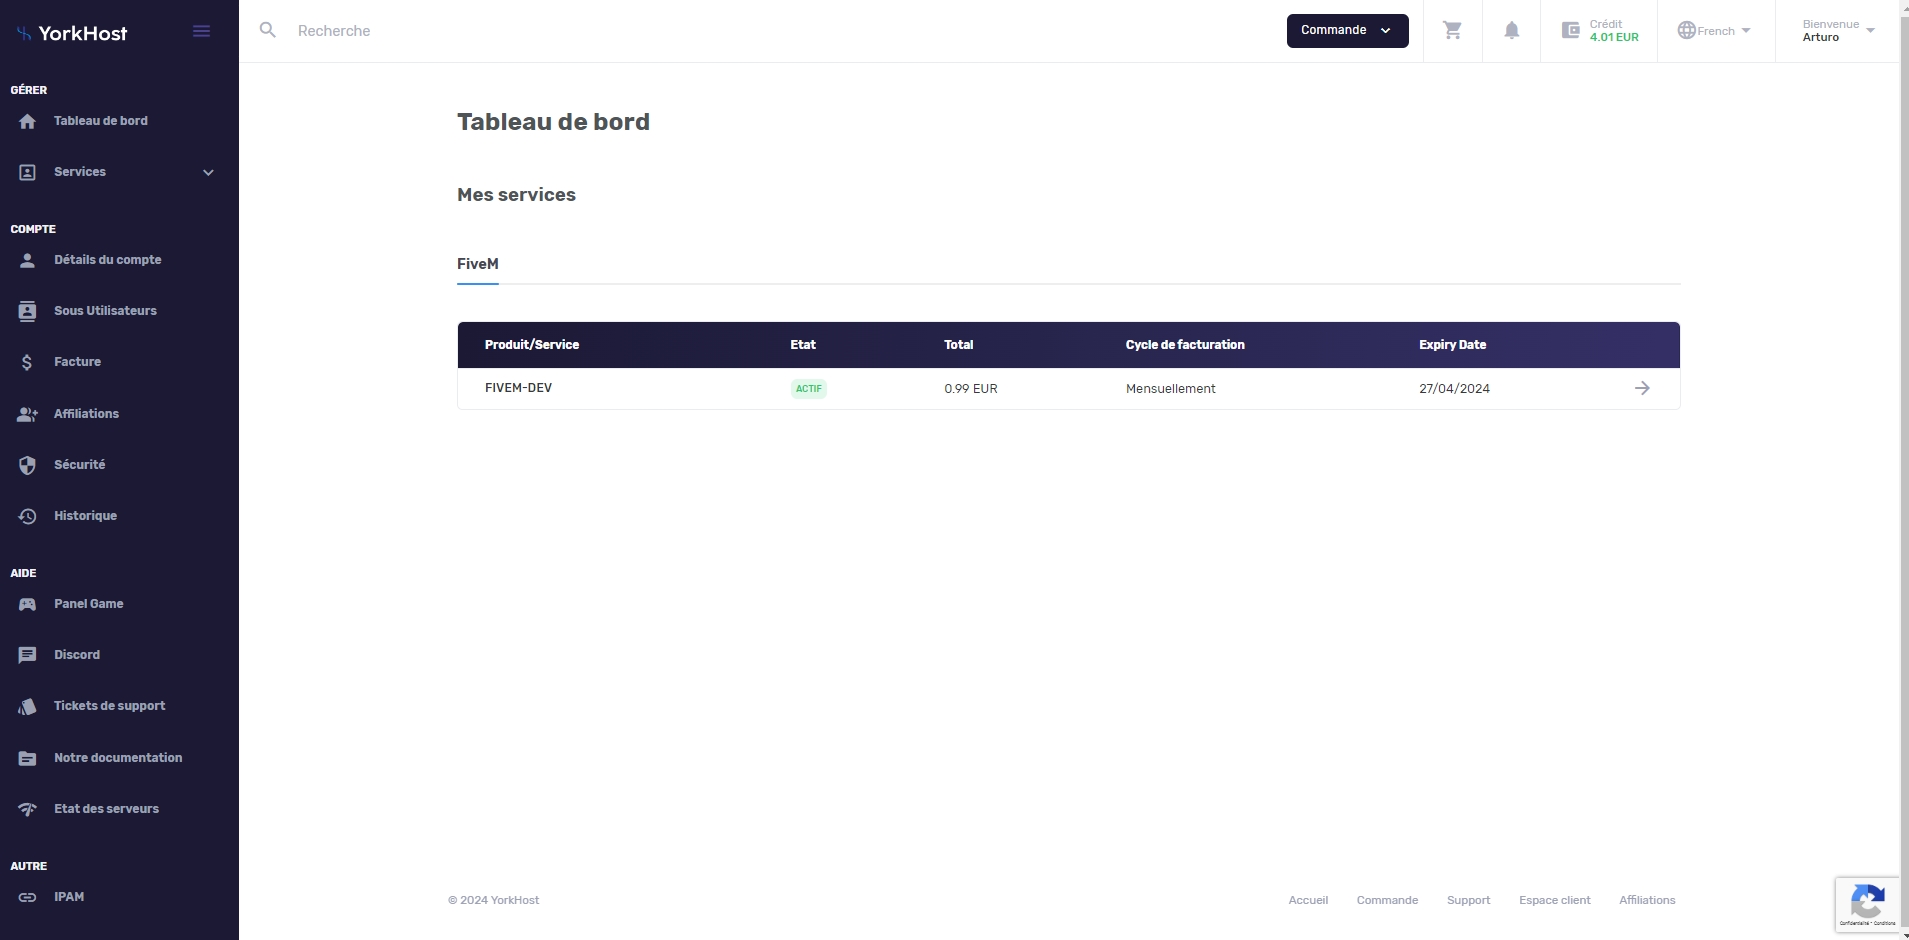
Task: Go to Tableau de bord in sidebar
Action: pos(100,121)
